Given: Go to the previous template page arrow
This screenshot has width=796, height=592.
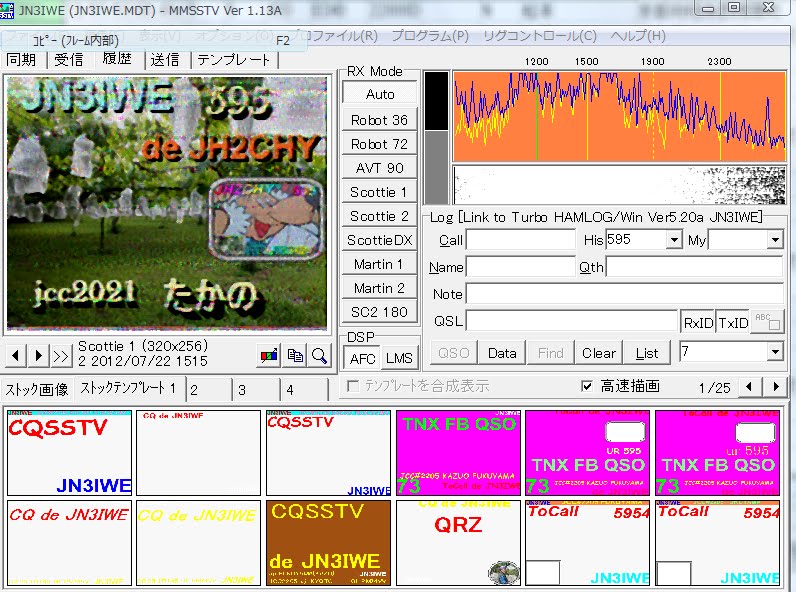Looking at the screenshot, I should tap(749, 386).
